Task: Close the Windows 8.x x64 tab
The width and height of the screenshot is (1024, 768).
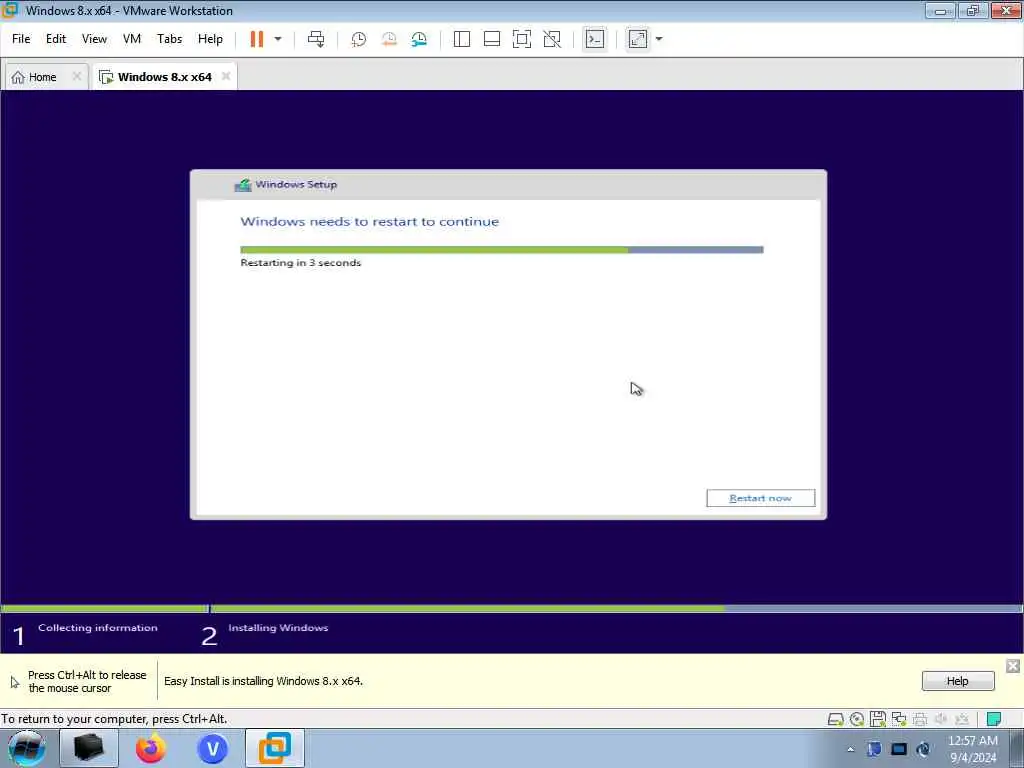Action: point(226,76)
